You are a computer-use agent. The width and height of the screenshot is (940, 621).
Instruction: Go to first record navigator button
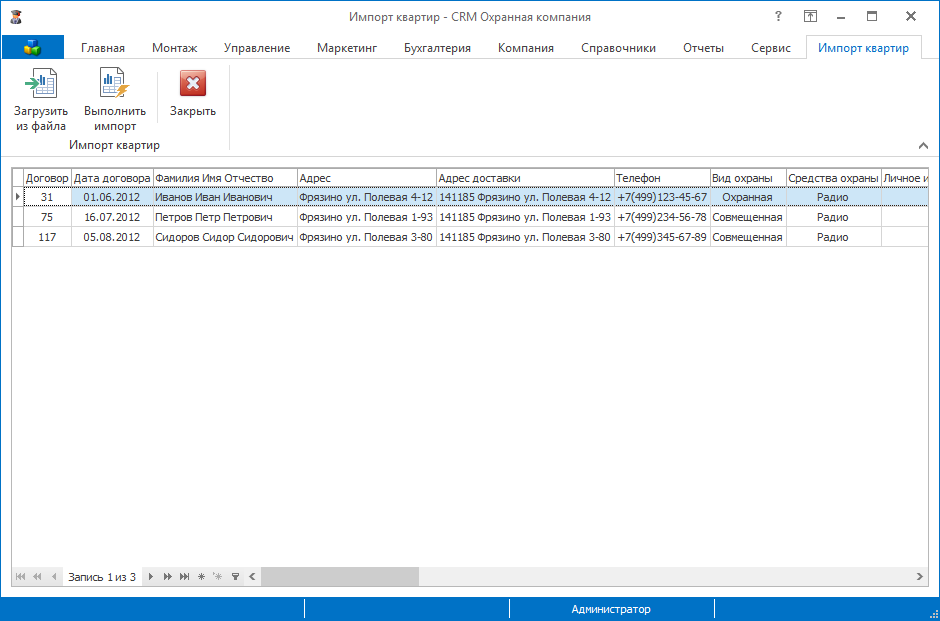tap(20, 577)
